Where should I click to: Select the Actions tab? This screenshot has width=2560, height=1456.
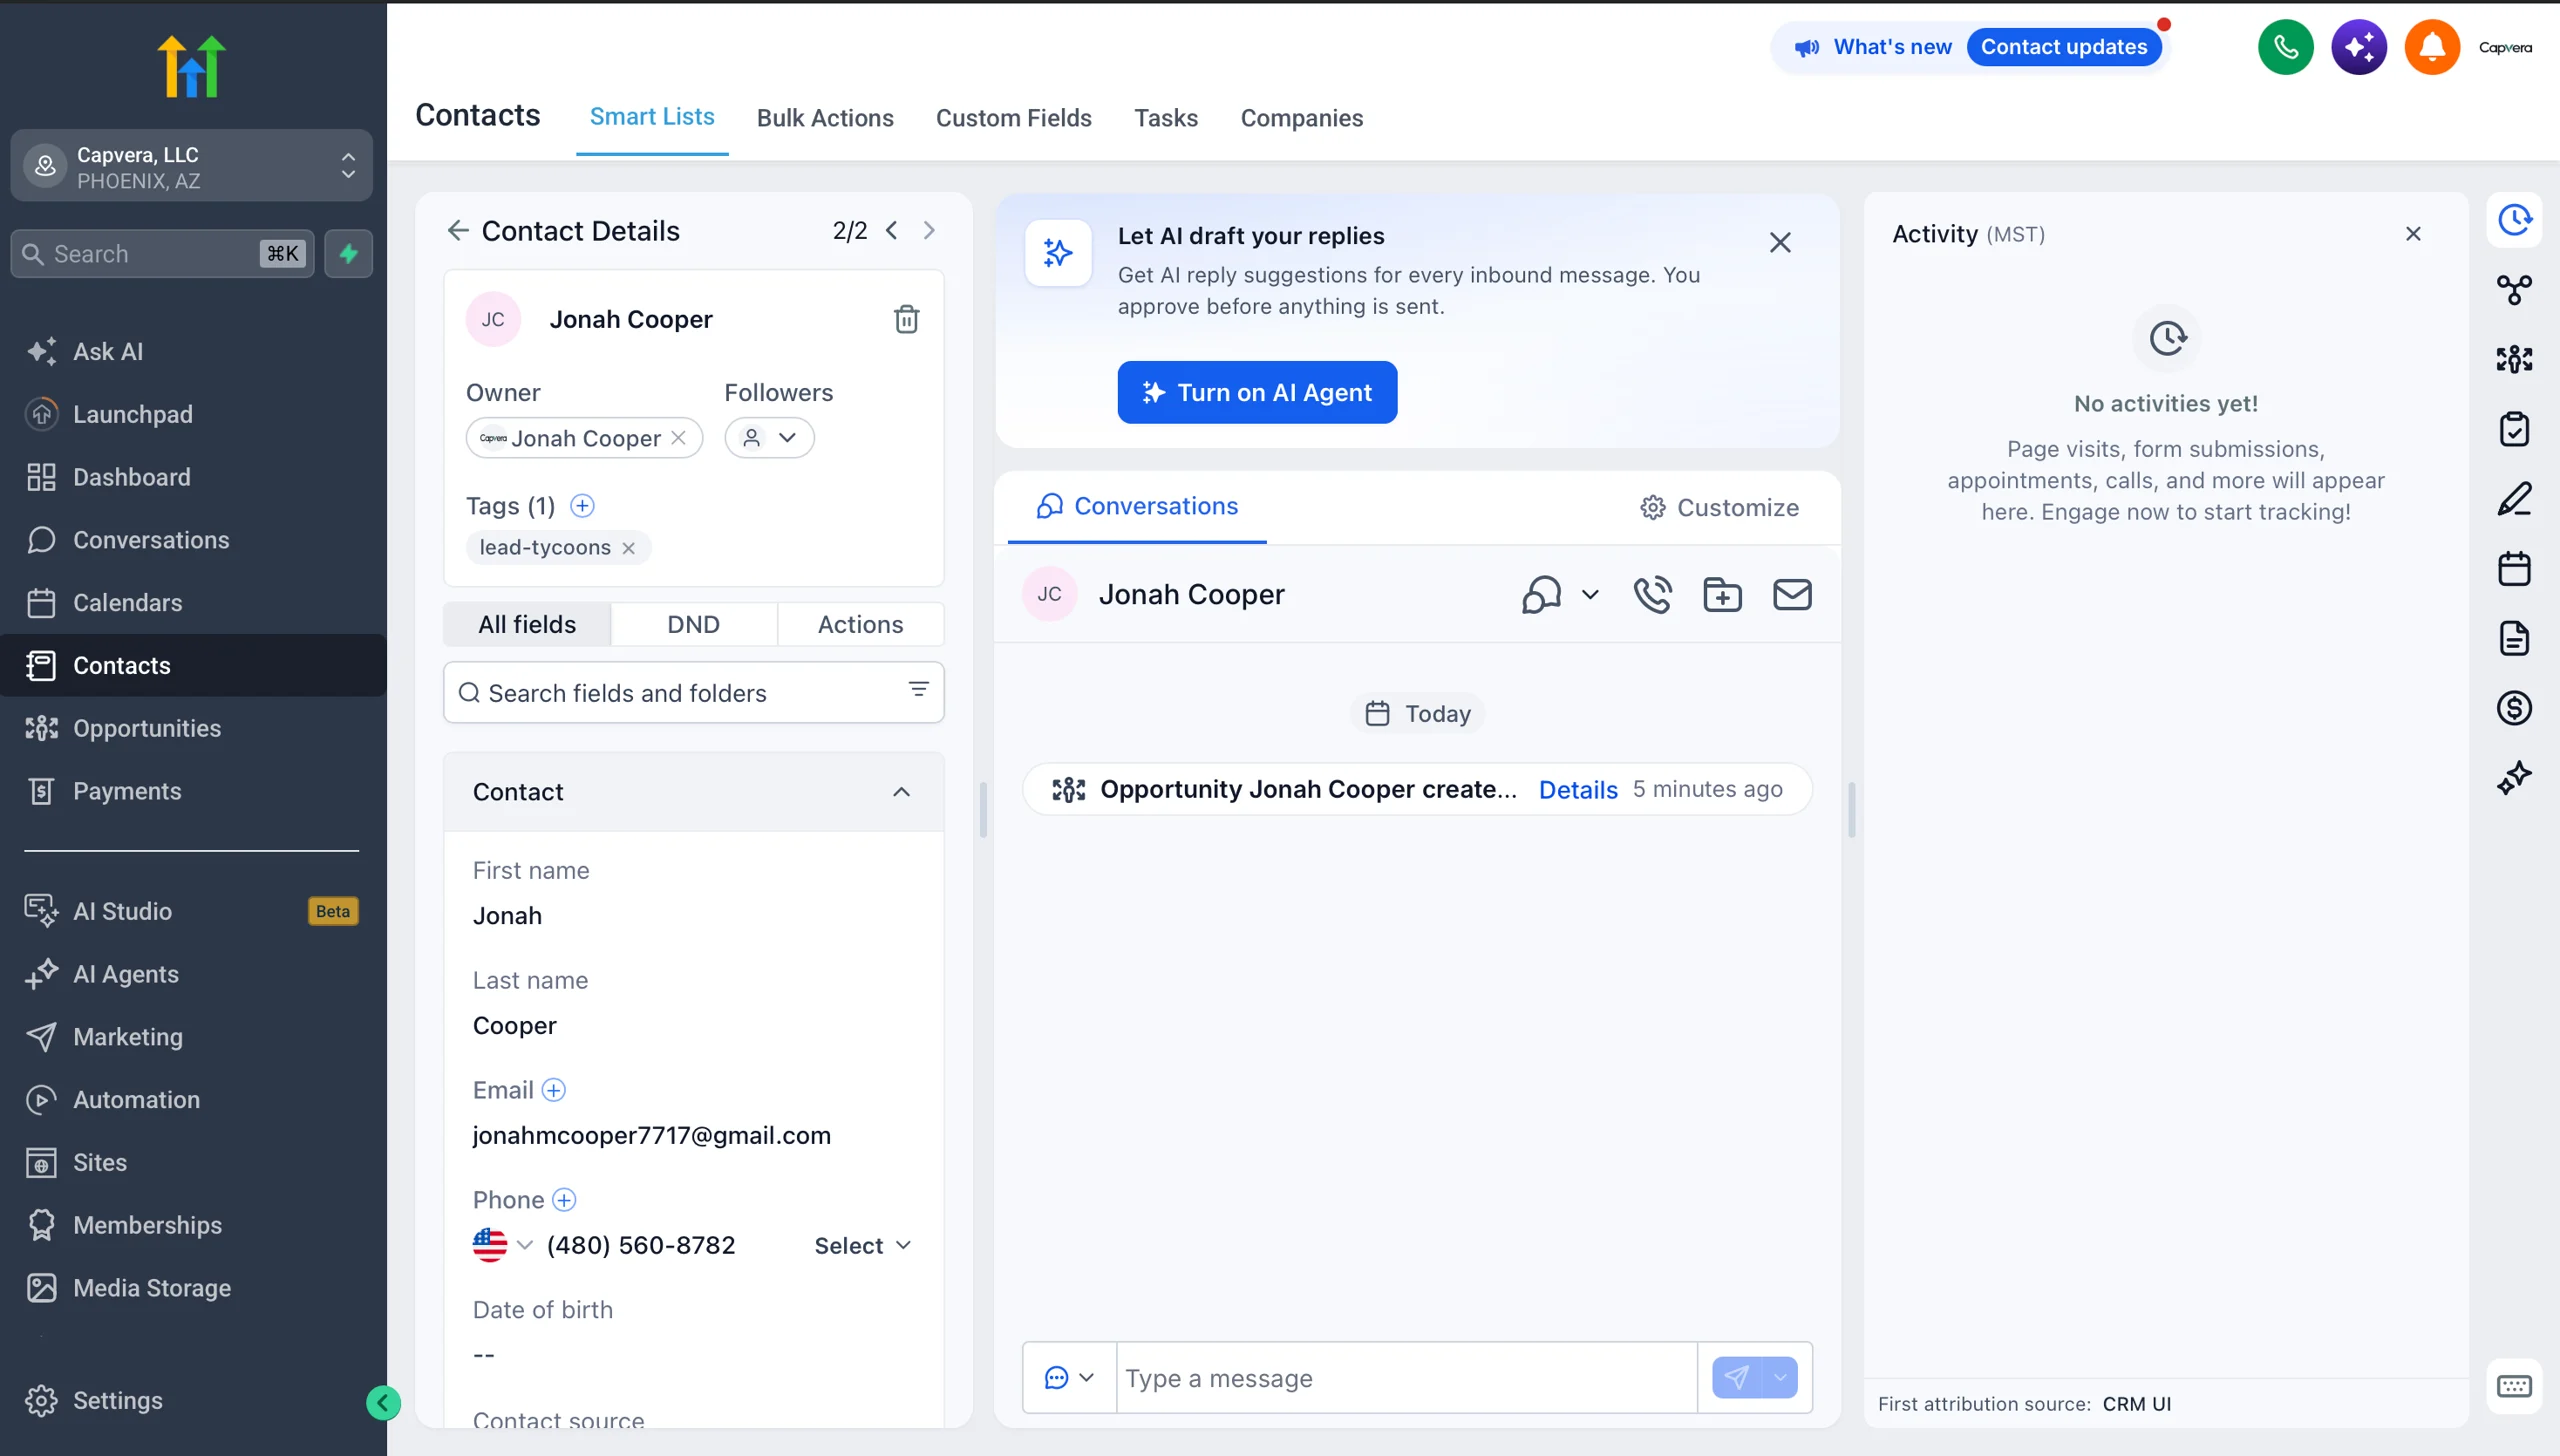[x=860, y=624]
